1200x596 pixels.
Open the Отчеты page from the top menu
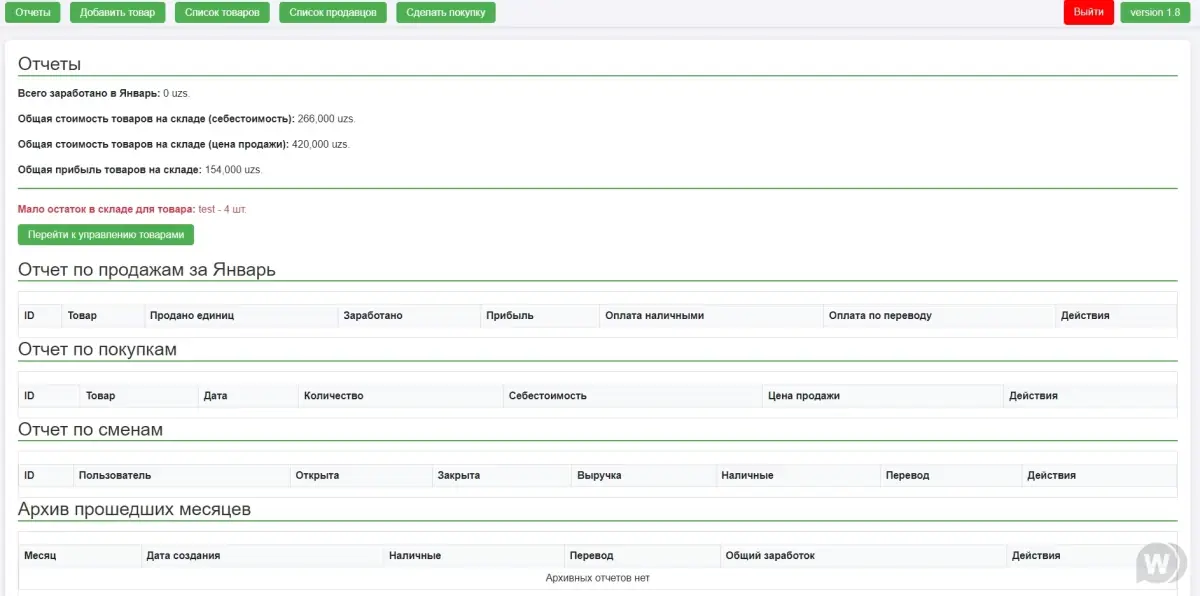31,12
